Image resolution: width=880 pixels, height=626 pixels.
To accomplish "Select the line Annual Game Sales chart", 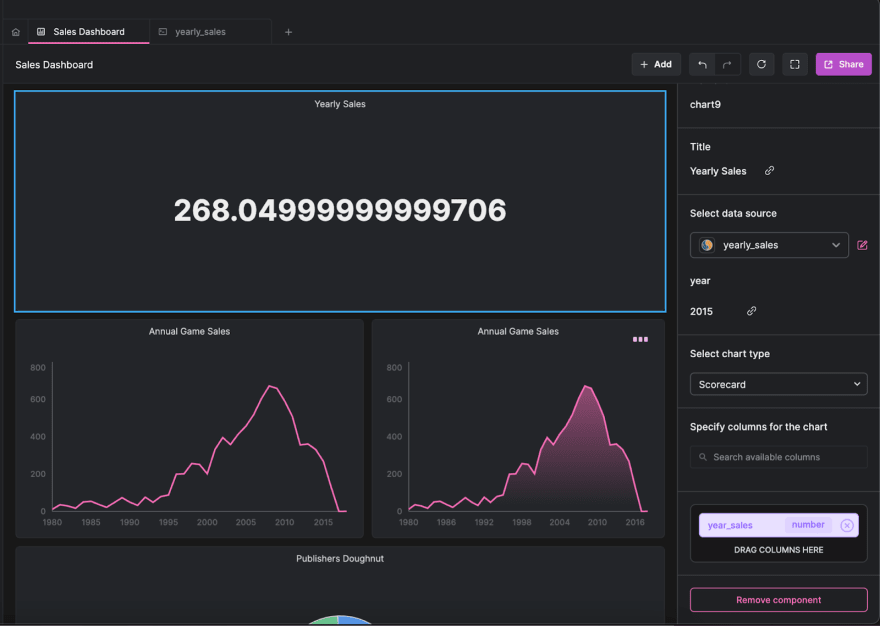I will [190, 429].
